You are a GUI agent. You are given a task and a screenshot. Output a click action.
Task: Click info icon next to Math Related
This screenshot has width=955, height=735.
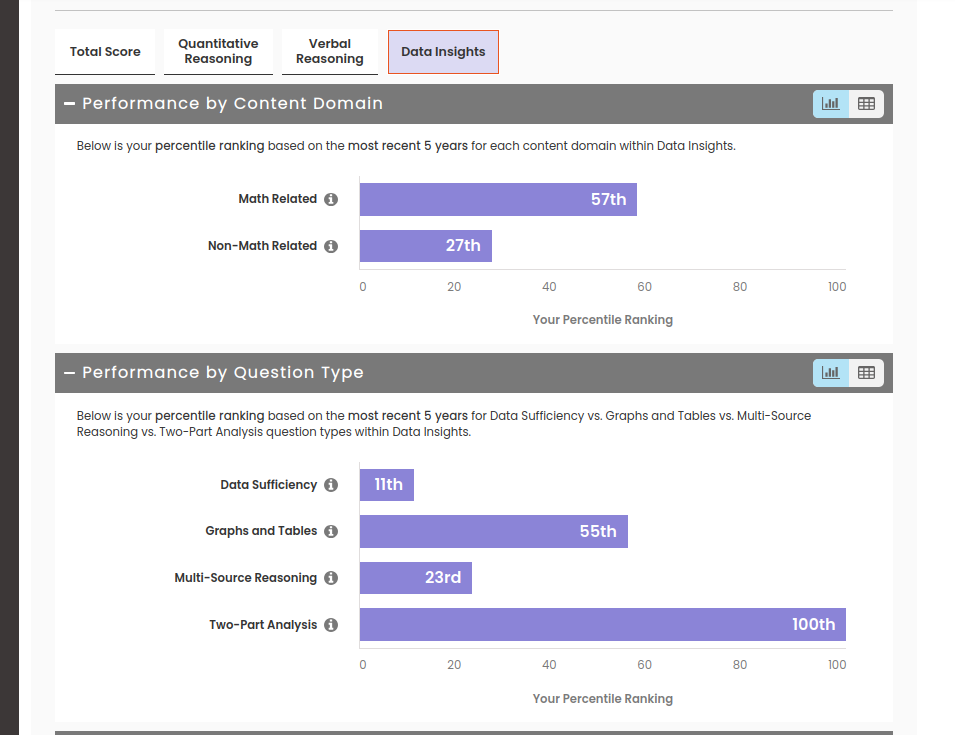331,199
